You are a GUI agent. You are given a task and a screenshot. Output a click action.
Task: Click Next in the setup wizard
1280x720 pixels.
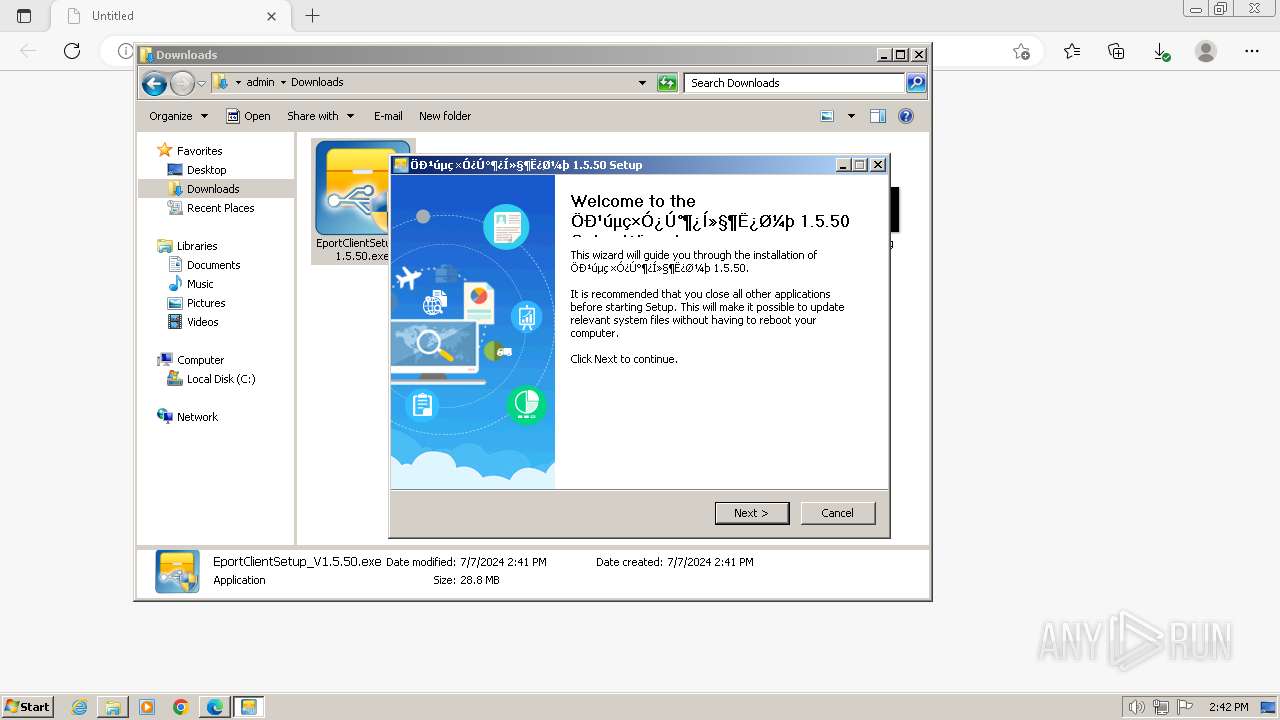752,513
